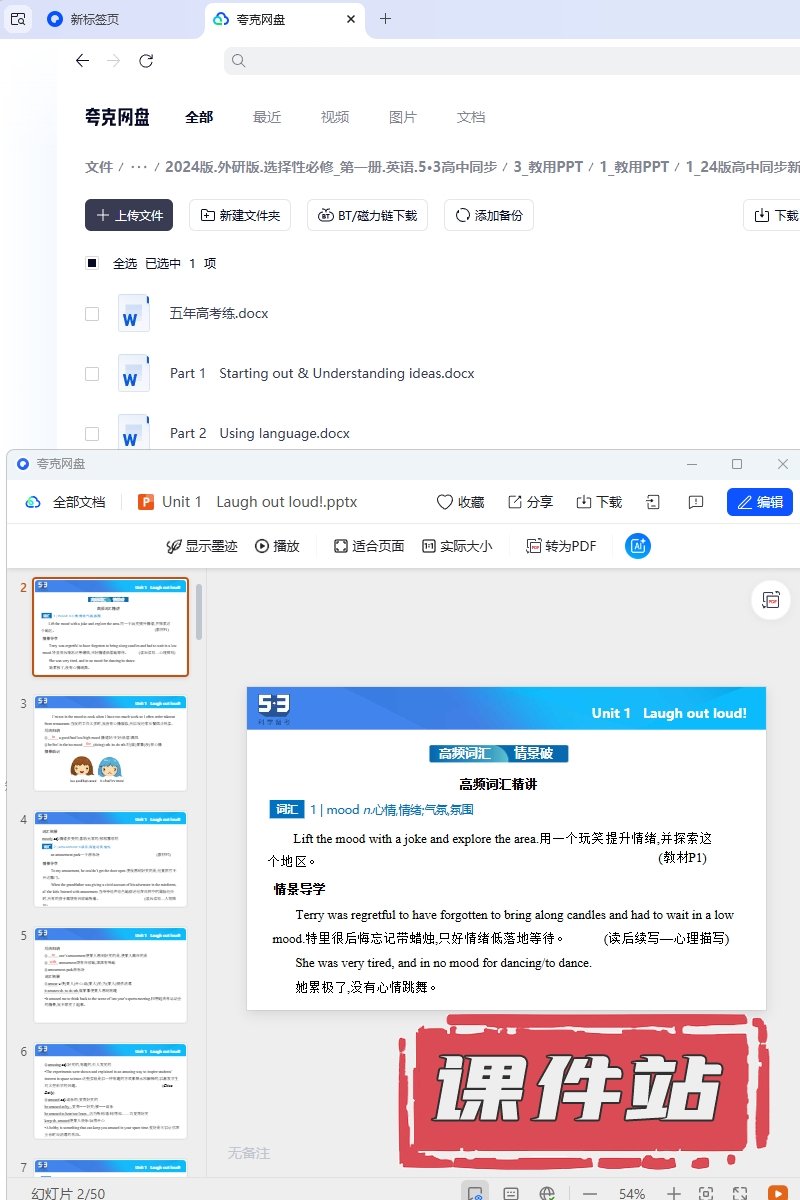
Task: Share the file via 分享 button
Action: tap(530, 502)
